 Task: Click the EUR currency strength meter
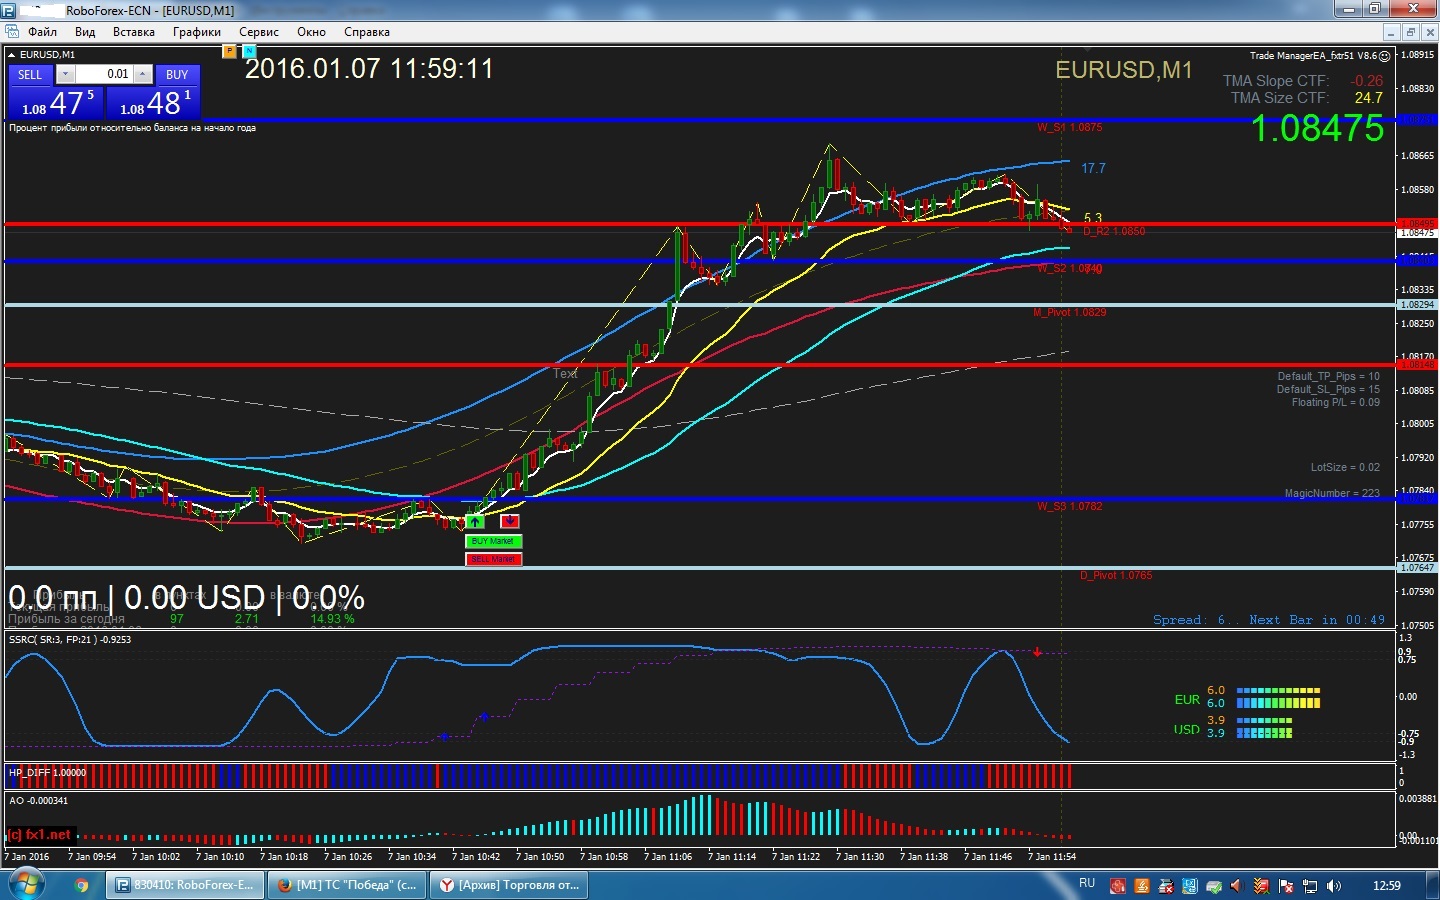1247,697
